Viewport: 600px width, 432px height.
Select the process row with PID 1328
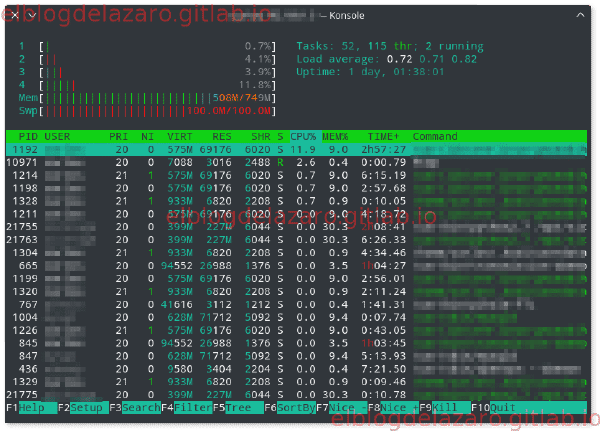pos(296,201)
